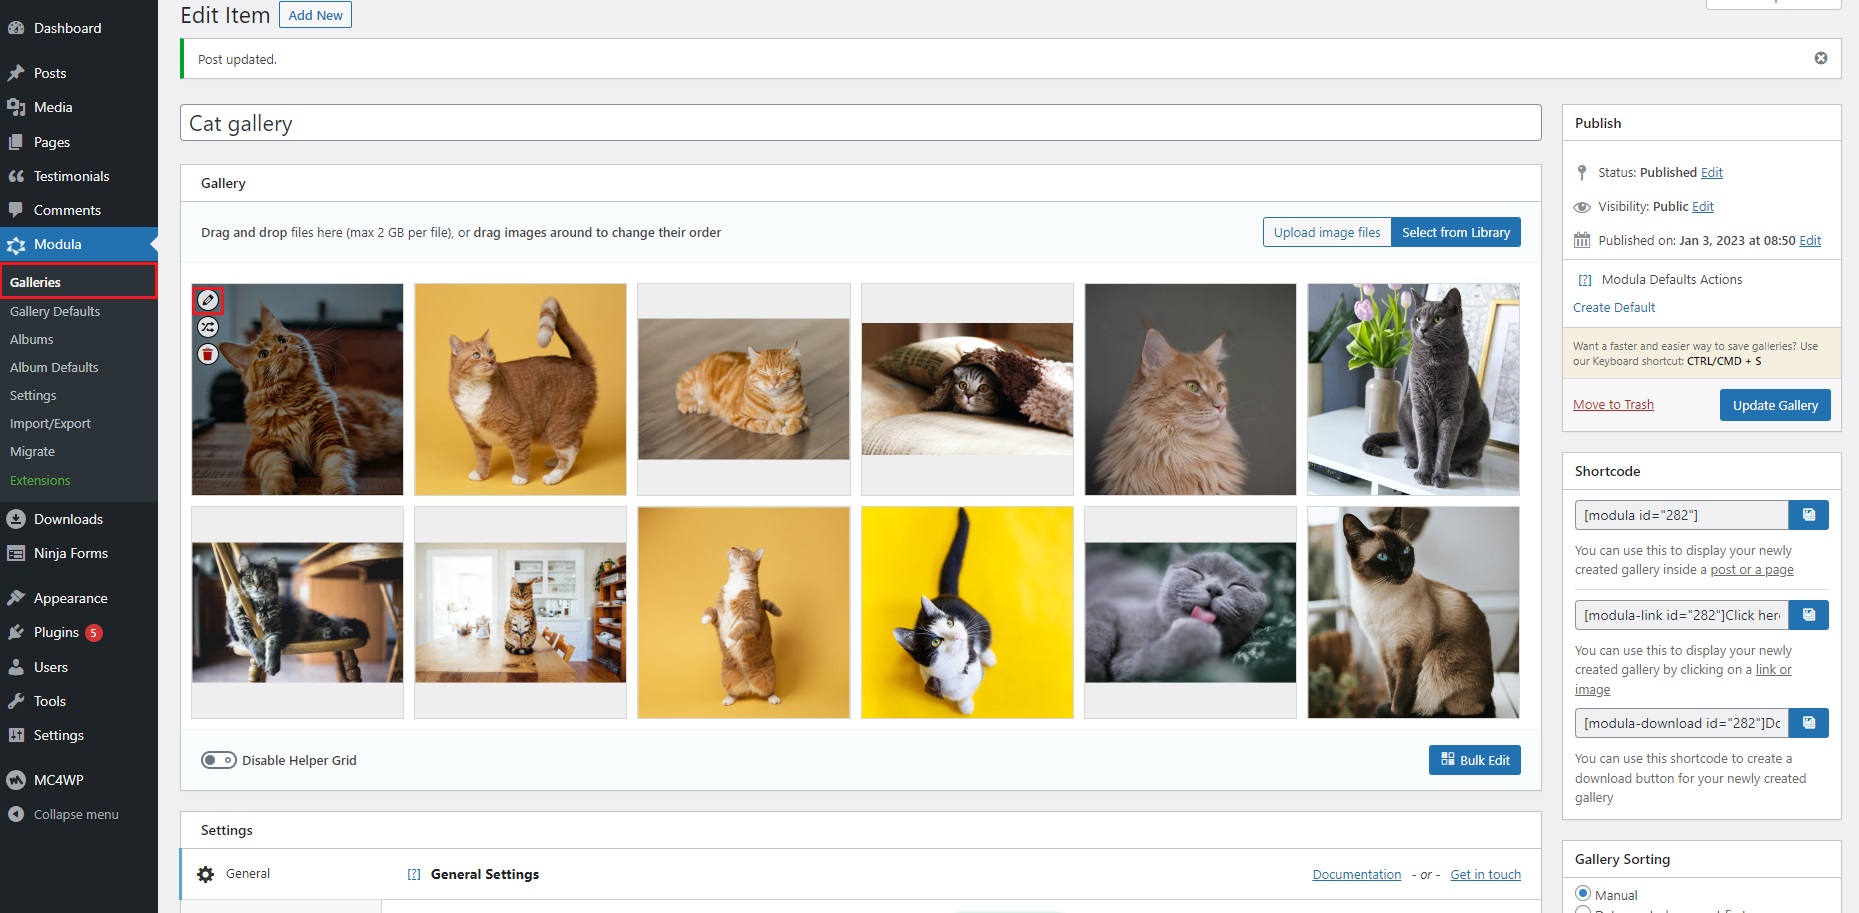Click the trash icon to remove first cat image
This screenshot has height=913, width=1859.
(x=208, y=354)
